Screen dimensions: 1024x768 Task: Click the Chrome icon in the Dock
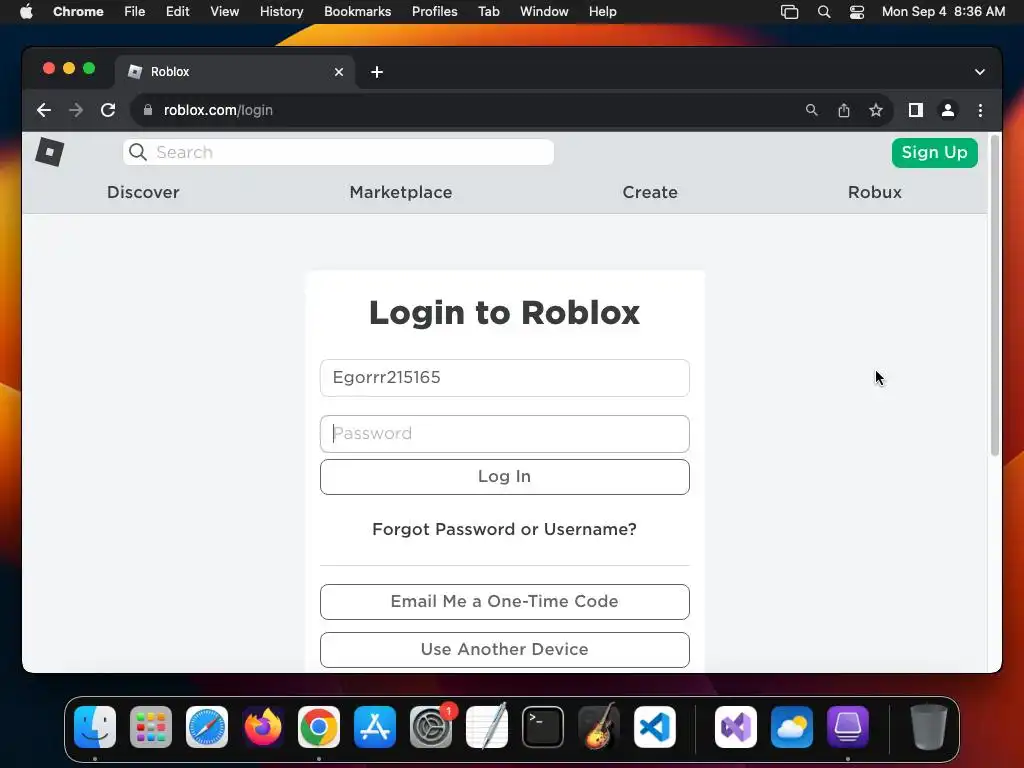319,727
